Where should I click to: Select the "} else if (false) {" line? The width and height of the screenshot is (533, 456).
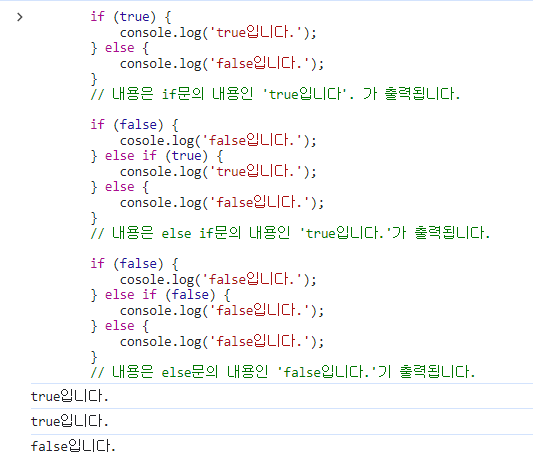160,295
